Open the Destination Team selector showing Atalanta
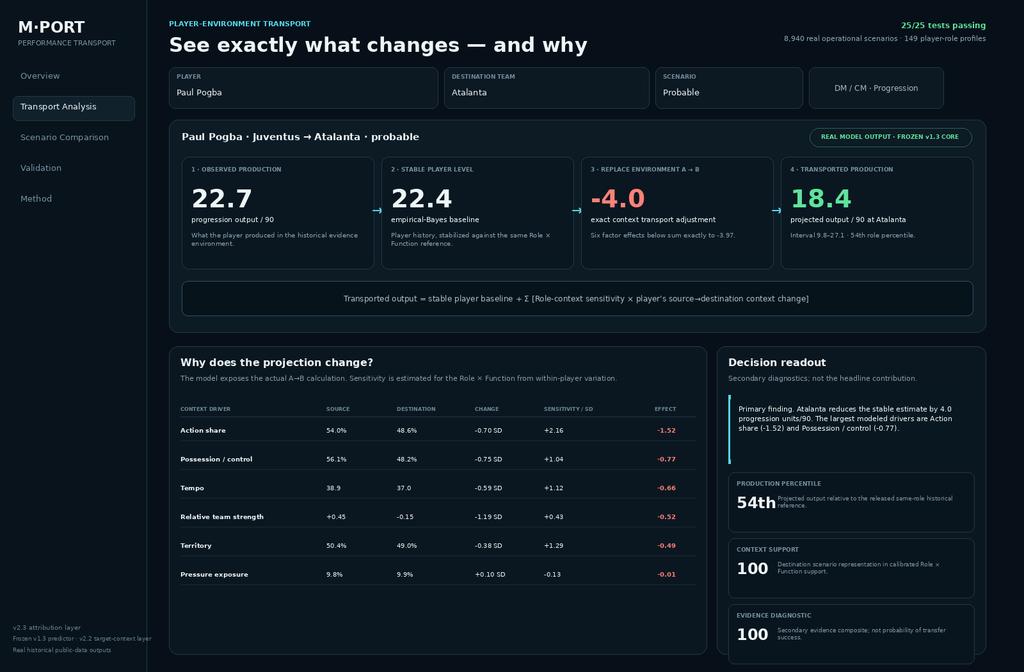Screen dimensions: 1024x672 click(x=547, y=88)
